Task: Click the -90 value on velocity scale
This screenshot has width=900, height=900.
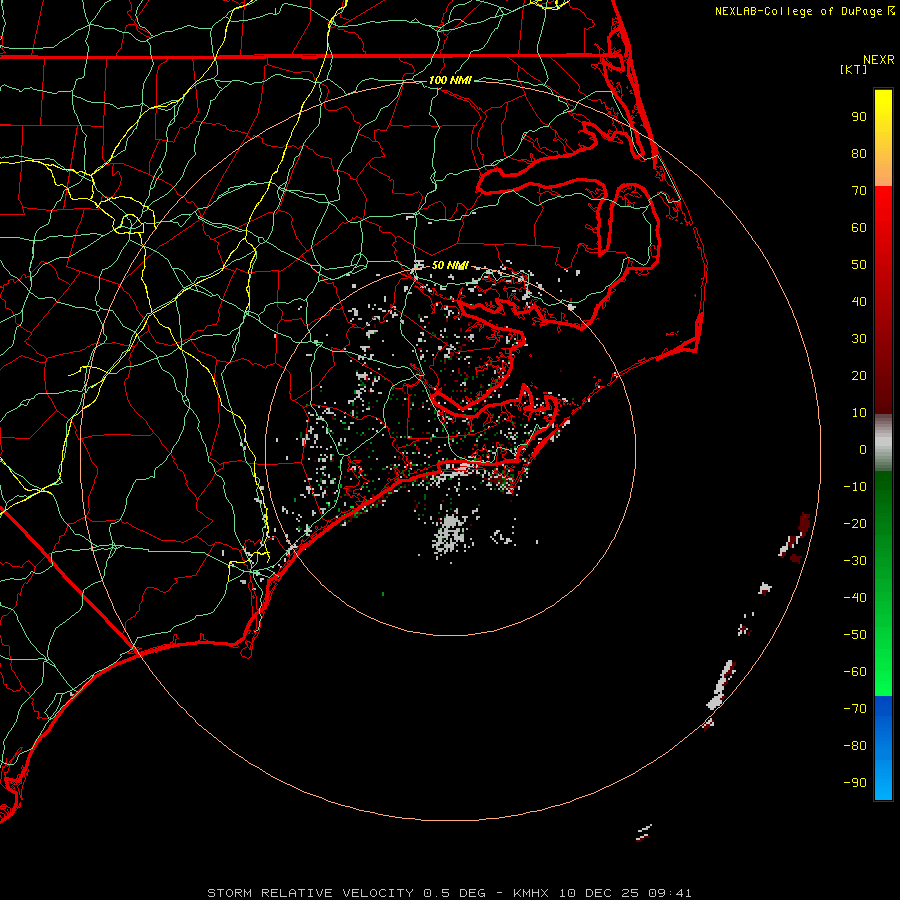Action: (x=855, y=782)
